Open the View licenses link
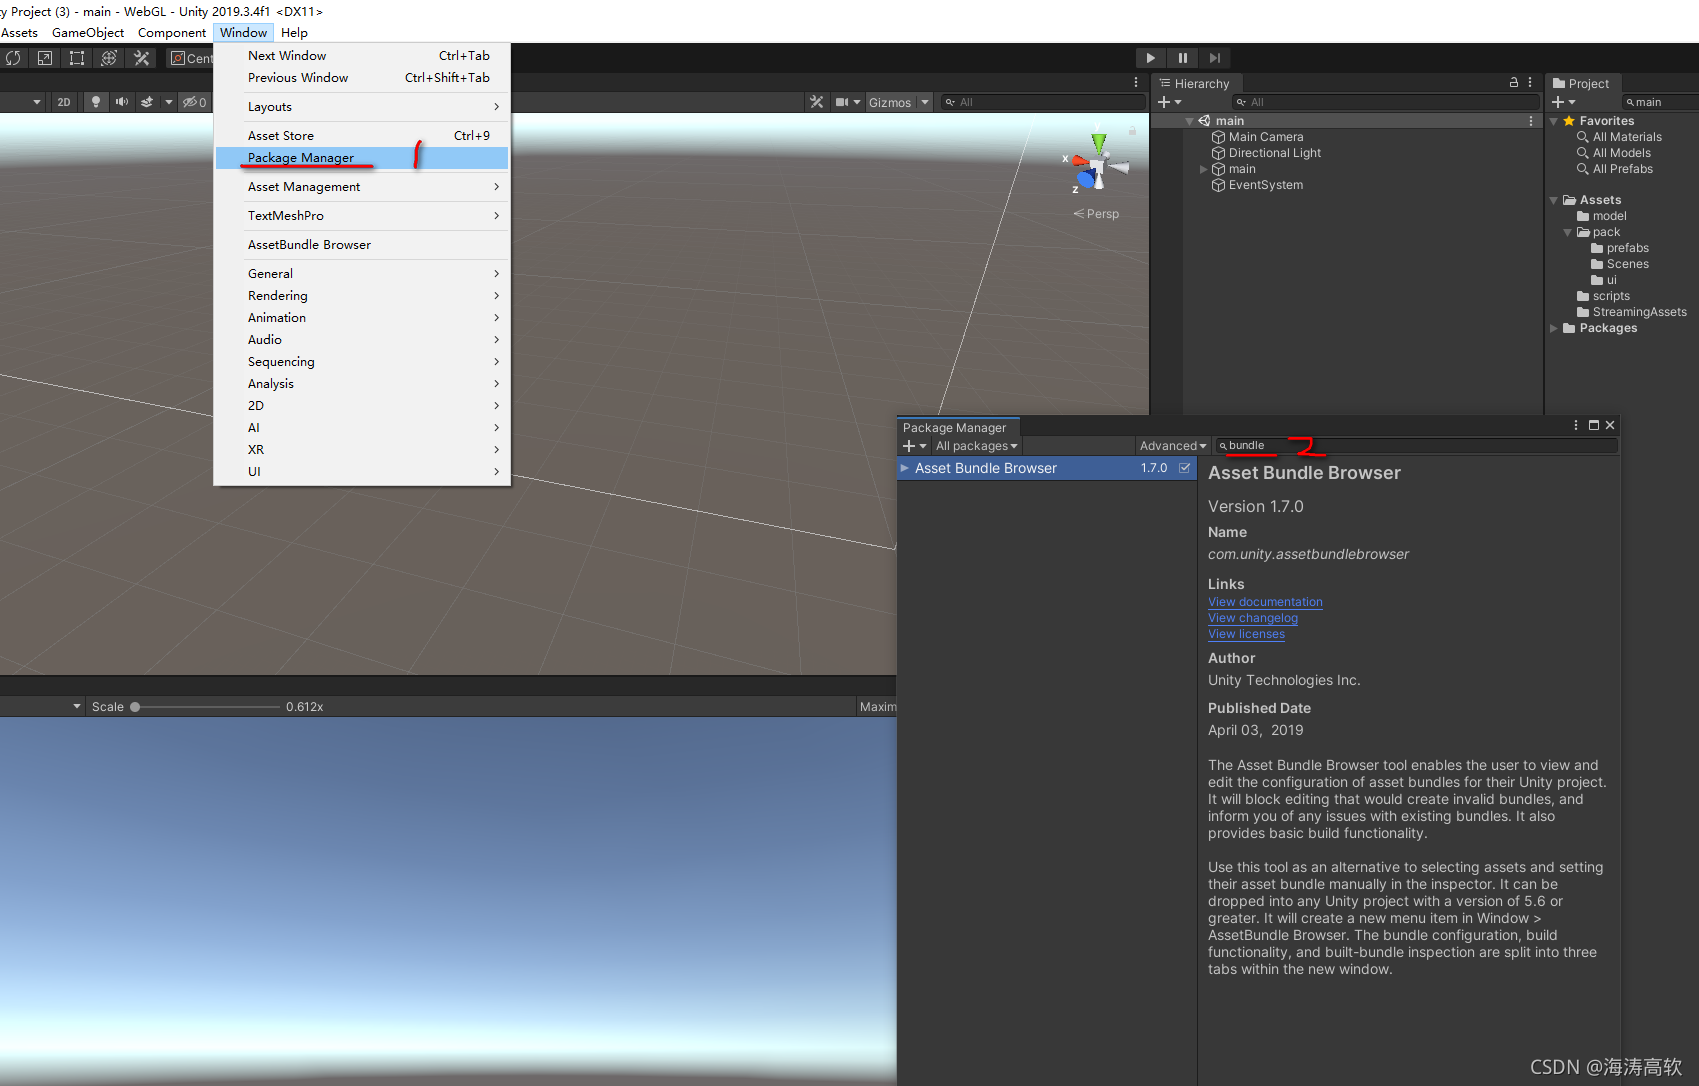This screenshot has width=1699, height=1086. click(x=1246, y=634)
